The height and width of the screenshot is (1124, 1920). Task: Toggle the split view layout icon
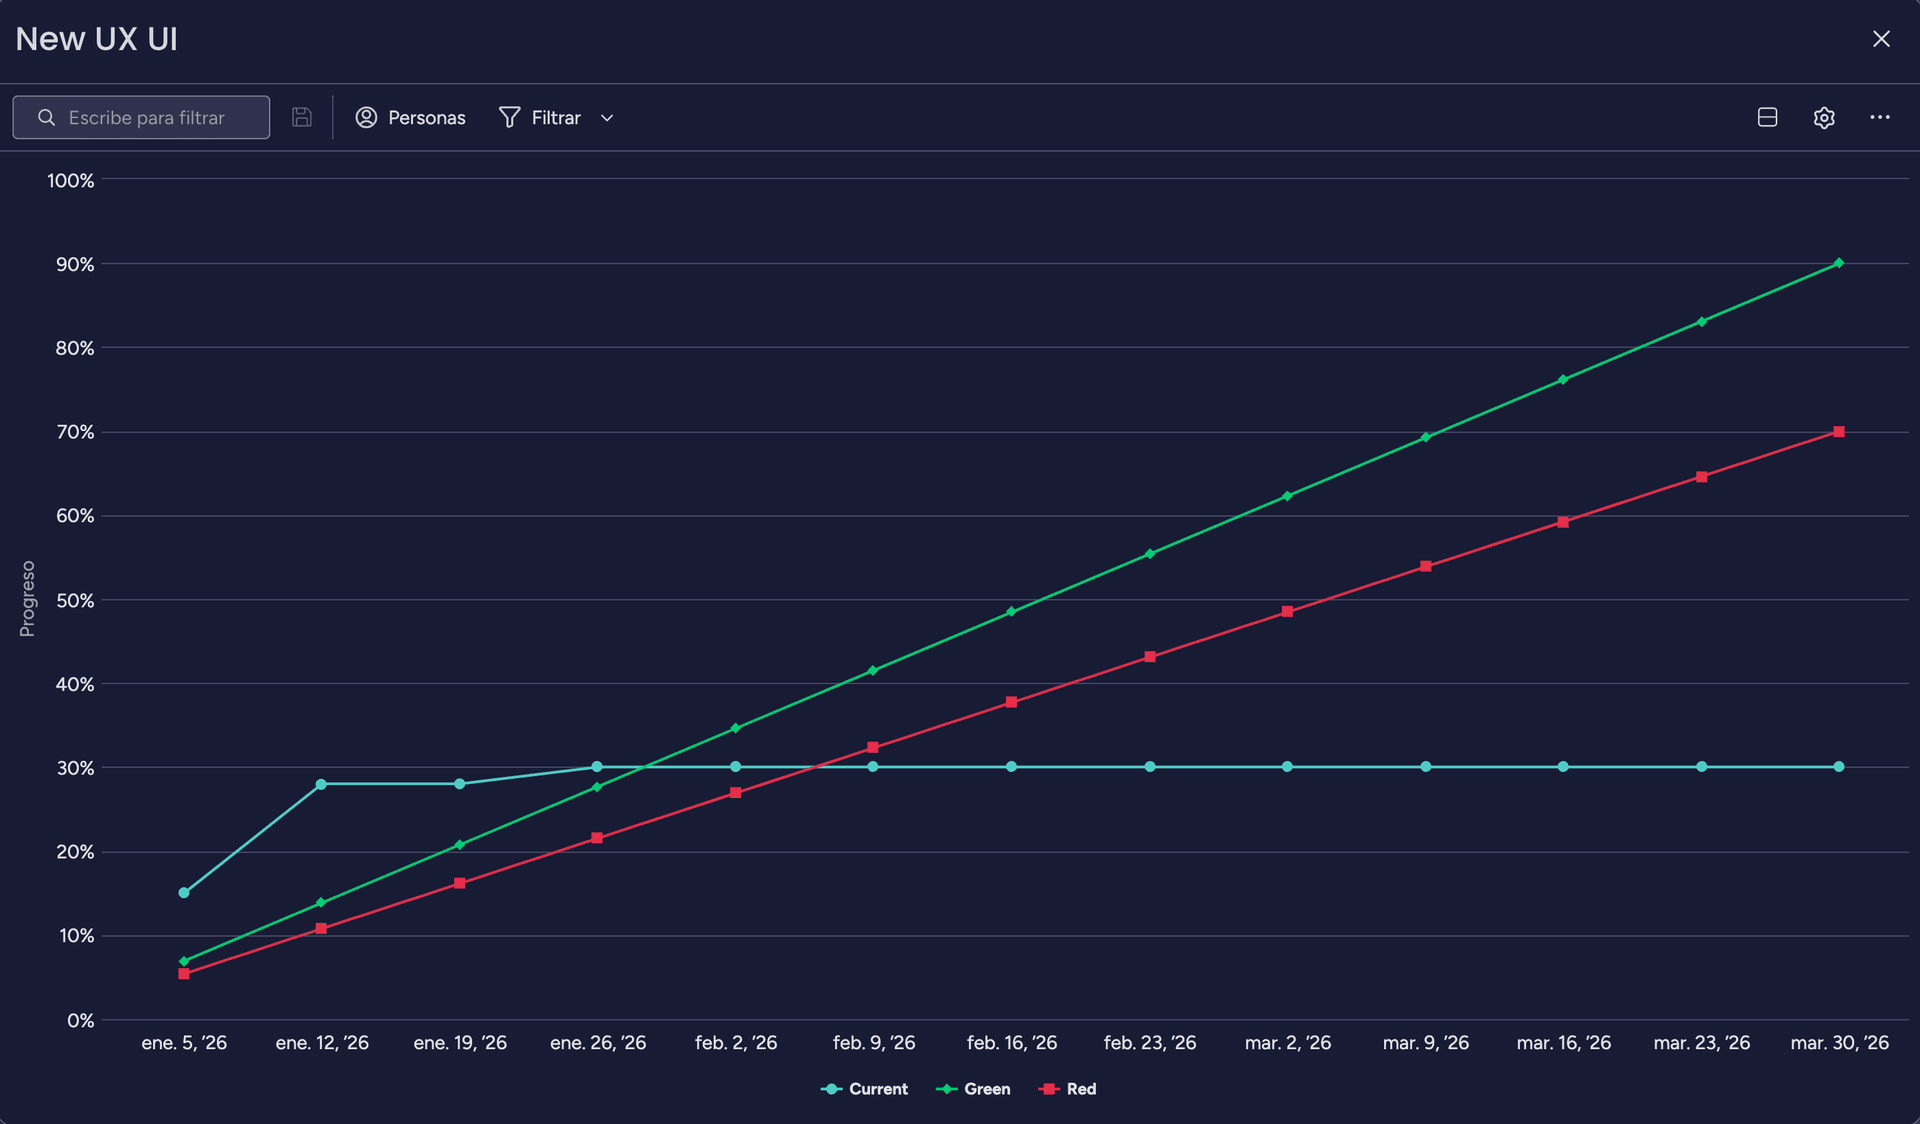coord(1767,117)
